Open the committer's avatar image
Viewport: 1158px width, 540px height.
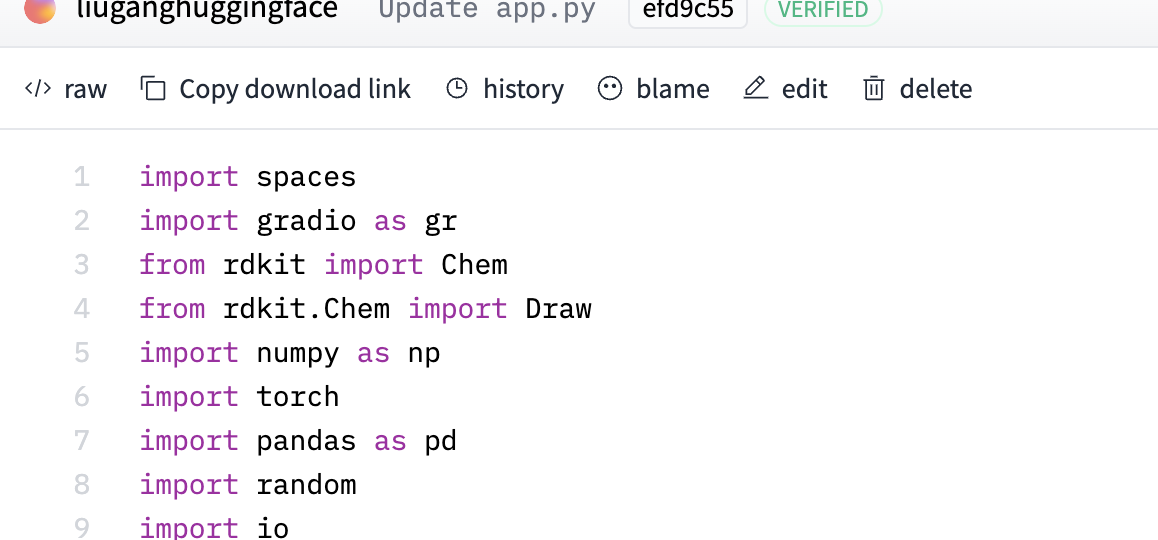click(40, 9)
